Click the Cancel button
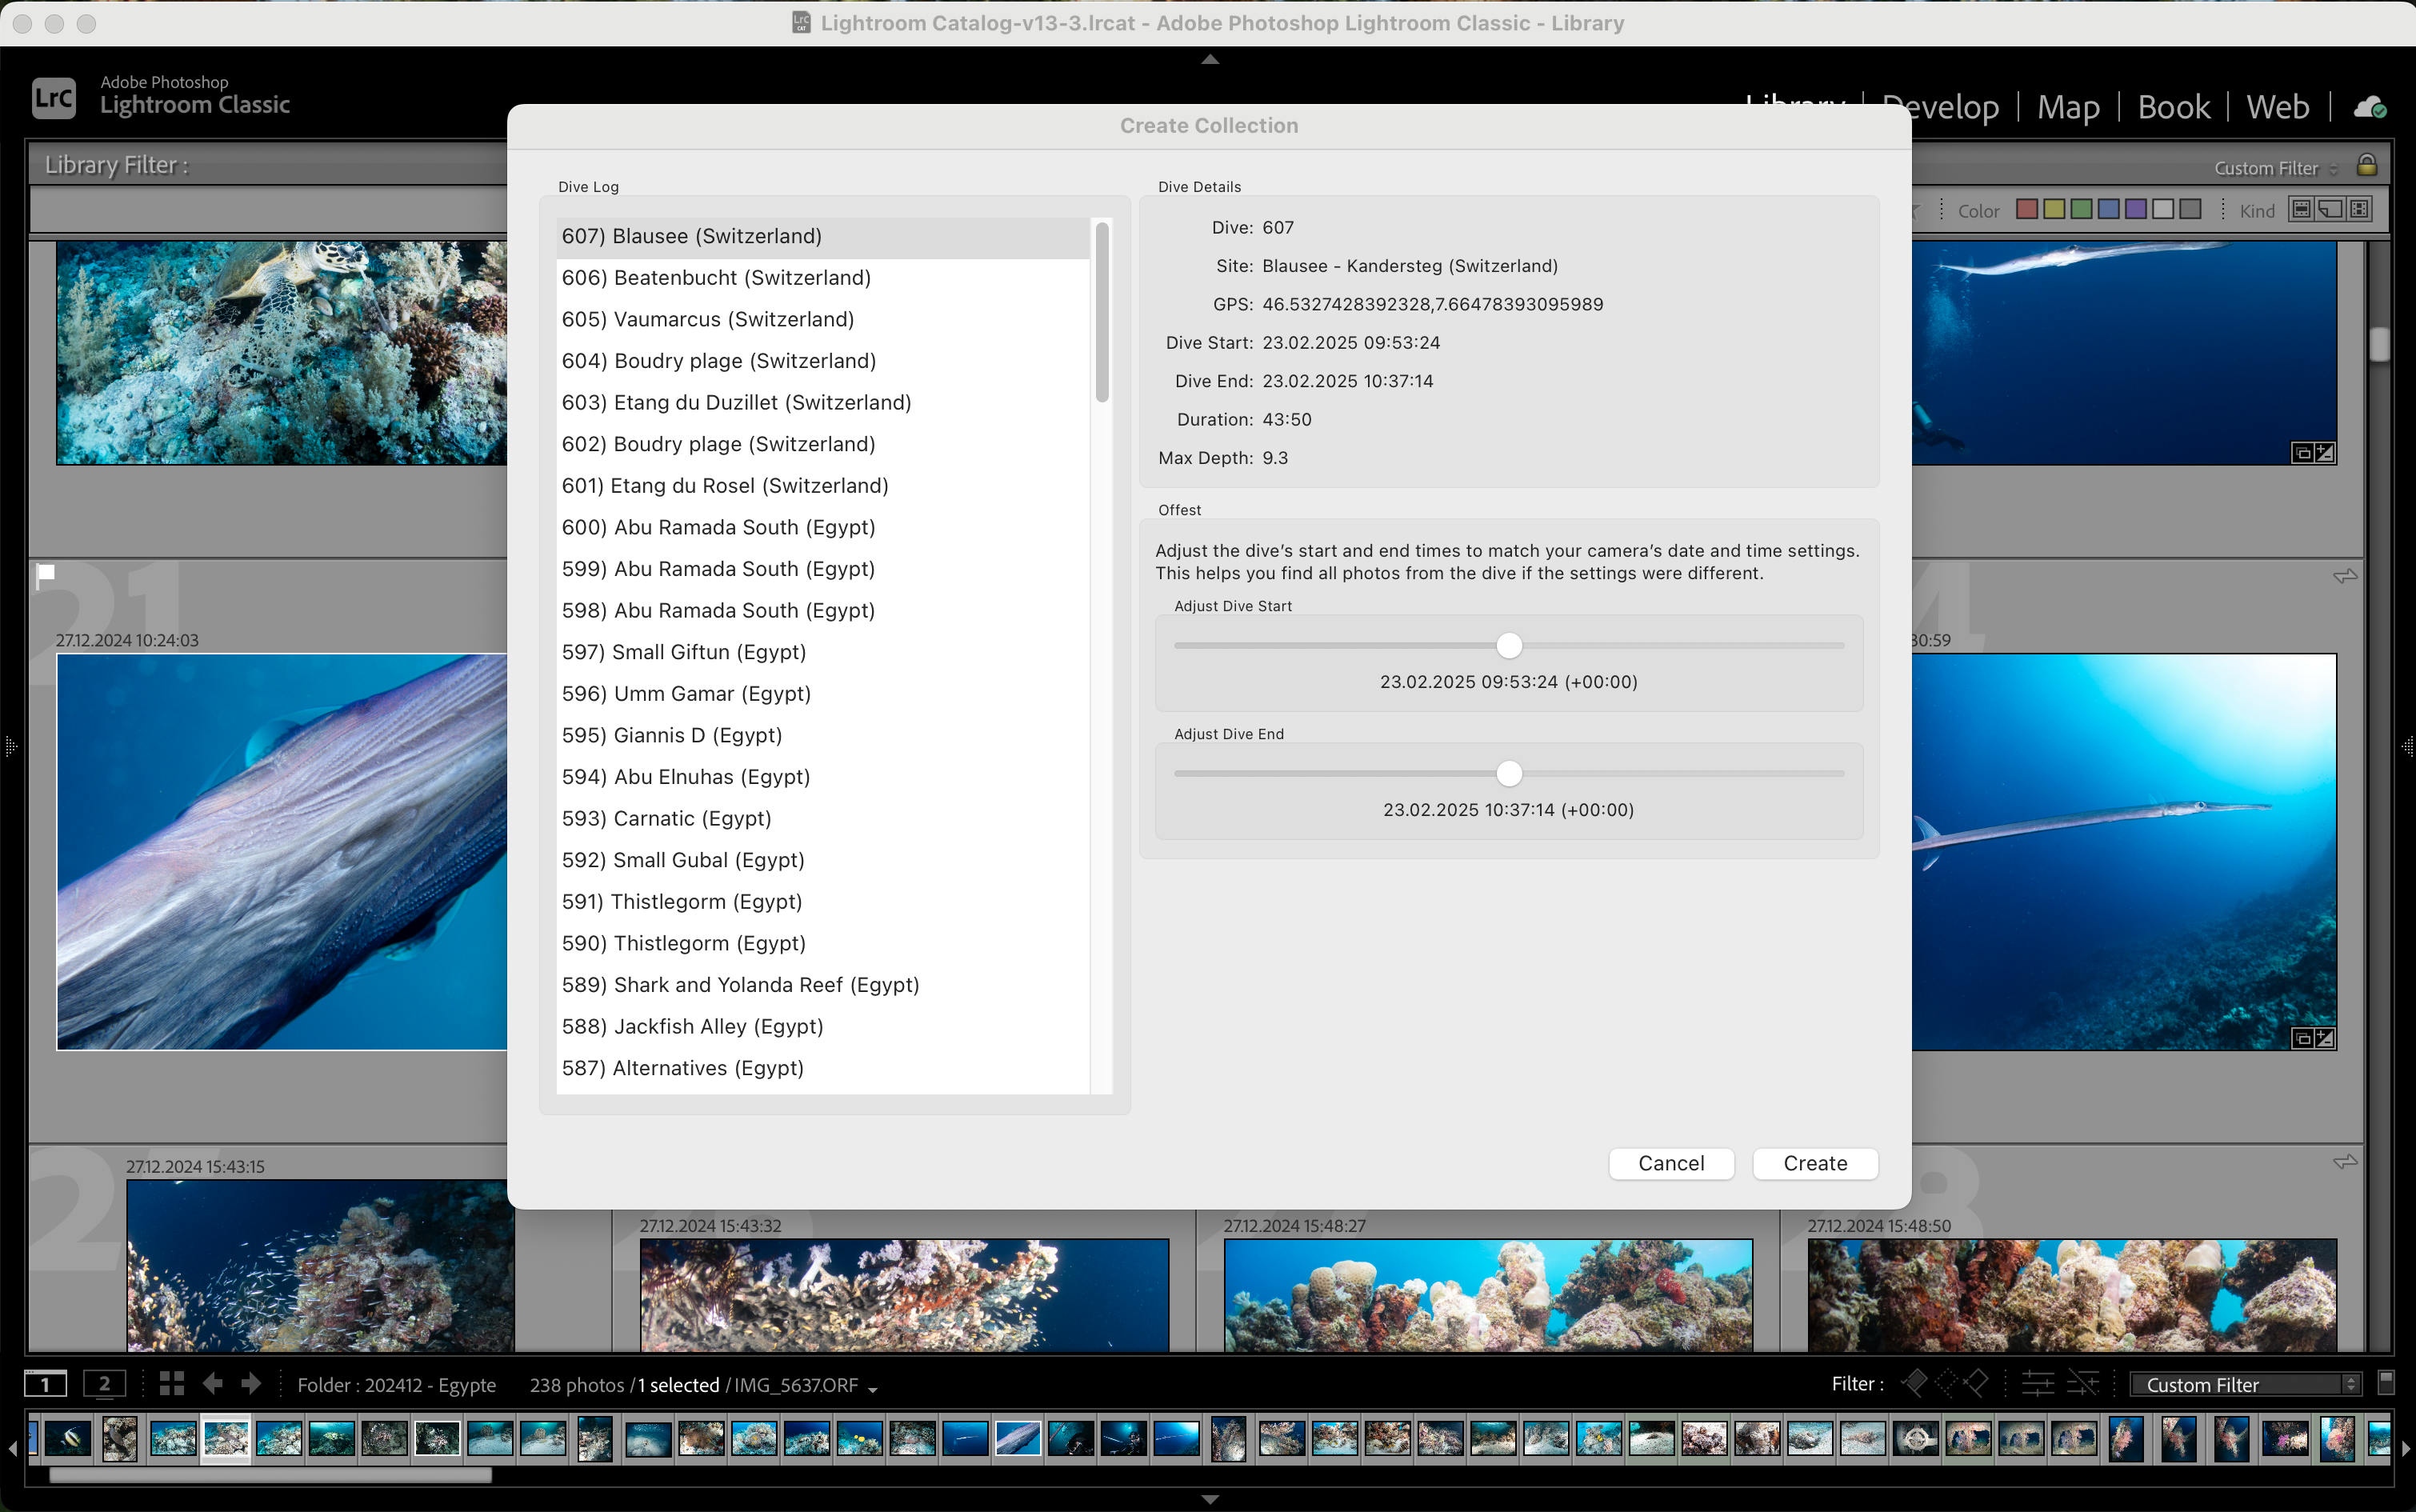This screenshot has height=1512, width=2416. pyautogui.click(x=1671, y=1163)
